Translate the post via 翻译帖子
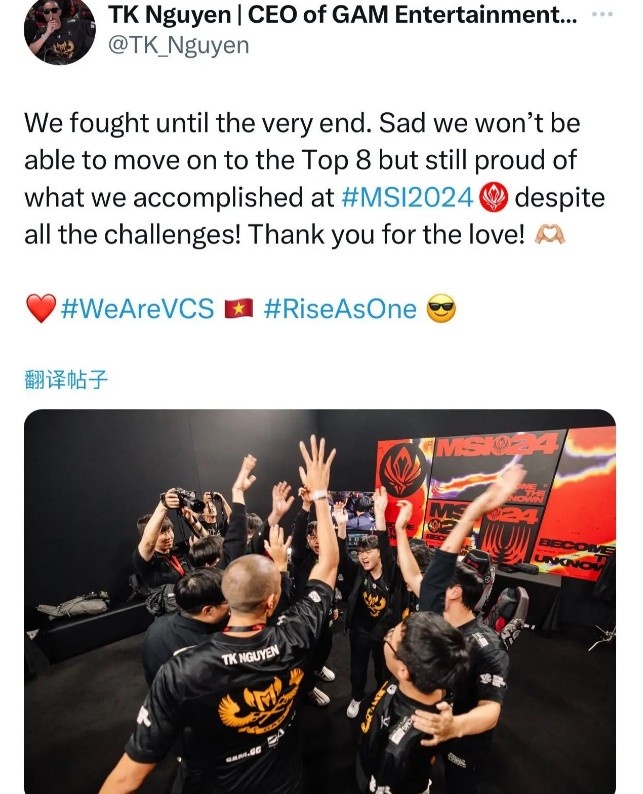643x794 pixels. 66,379
